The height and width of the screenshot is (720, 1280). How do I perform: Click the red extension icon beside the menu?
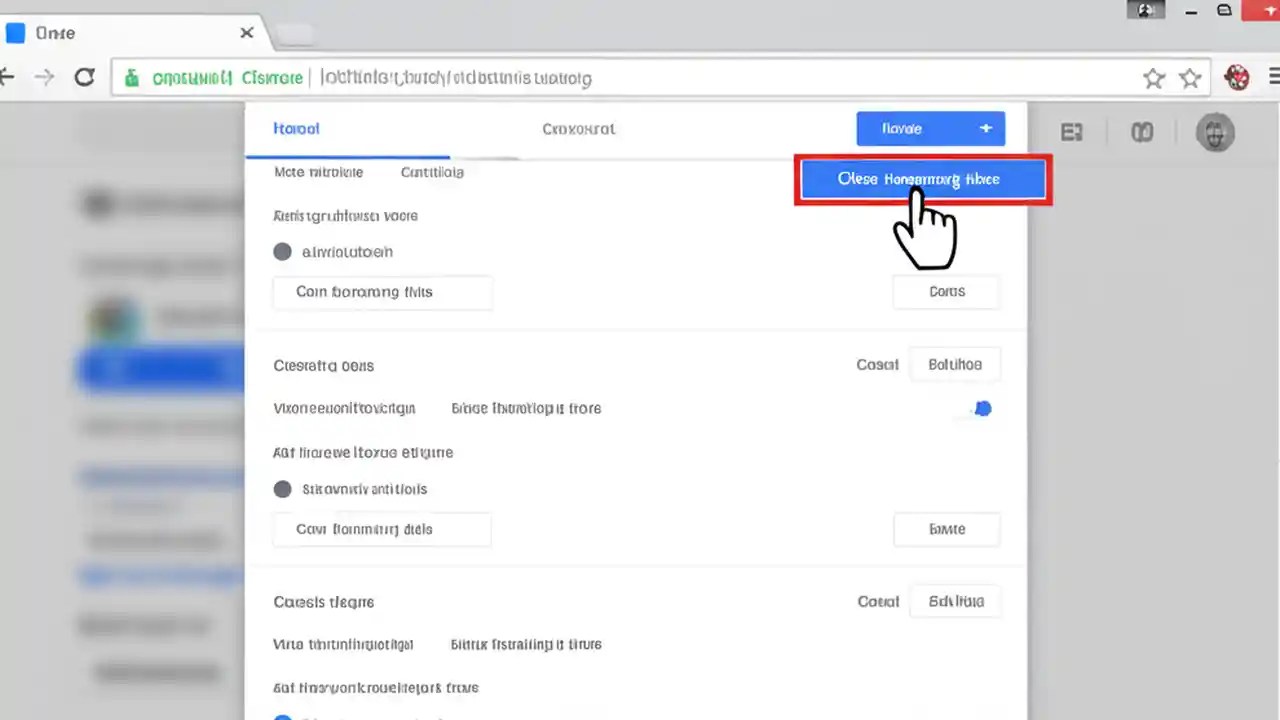(1237, 76)
